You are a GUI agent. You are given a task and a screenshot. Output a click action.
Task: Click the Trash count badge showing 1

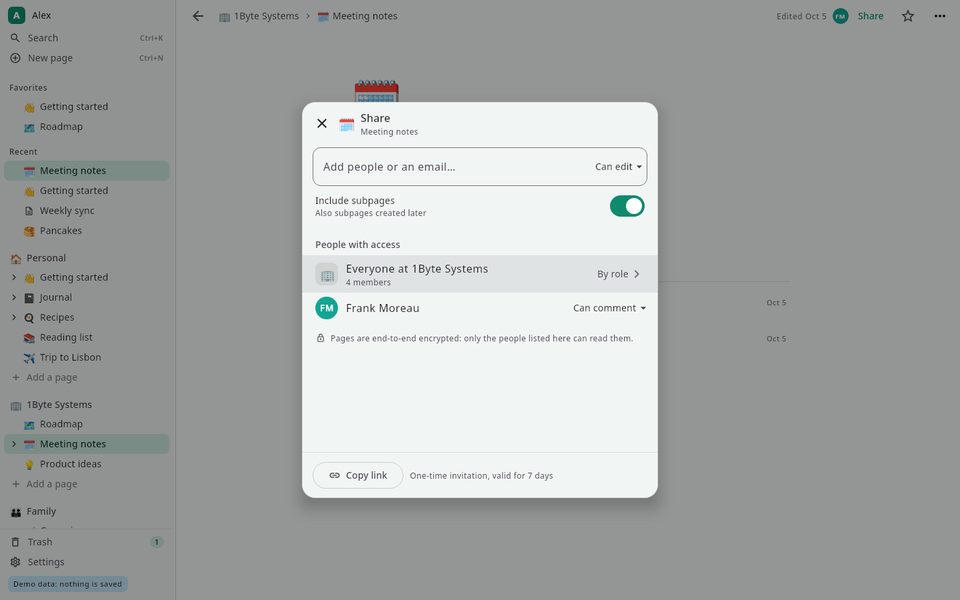pyautogui.click(x=157, y=542)
